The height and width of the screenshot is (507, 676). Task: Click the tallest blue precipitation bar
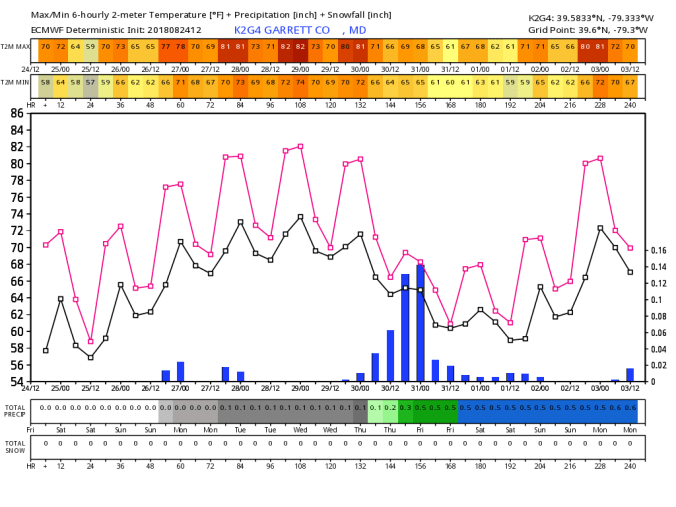click(x=420, y=322)
